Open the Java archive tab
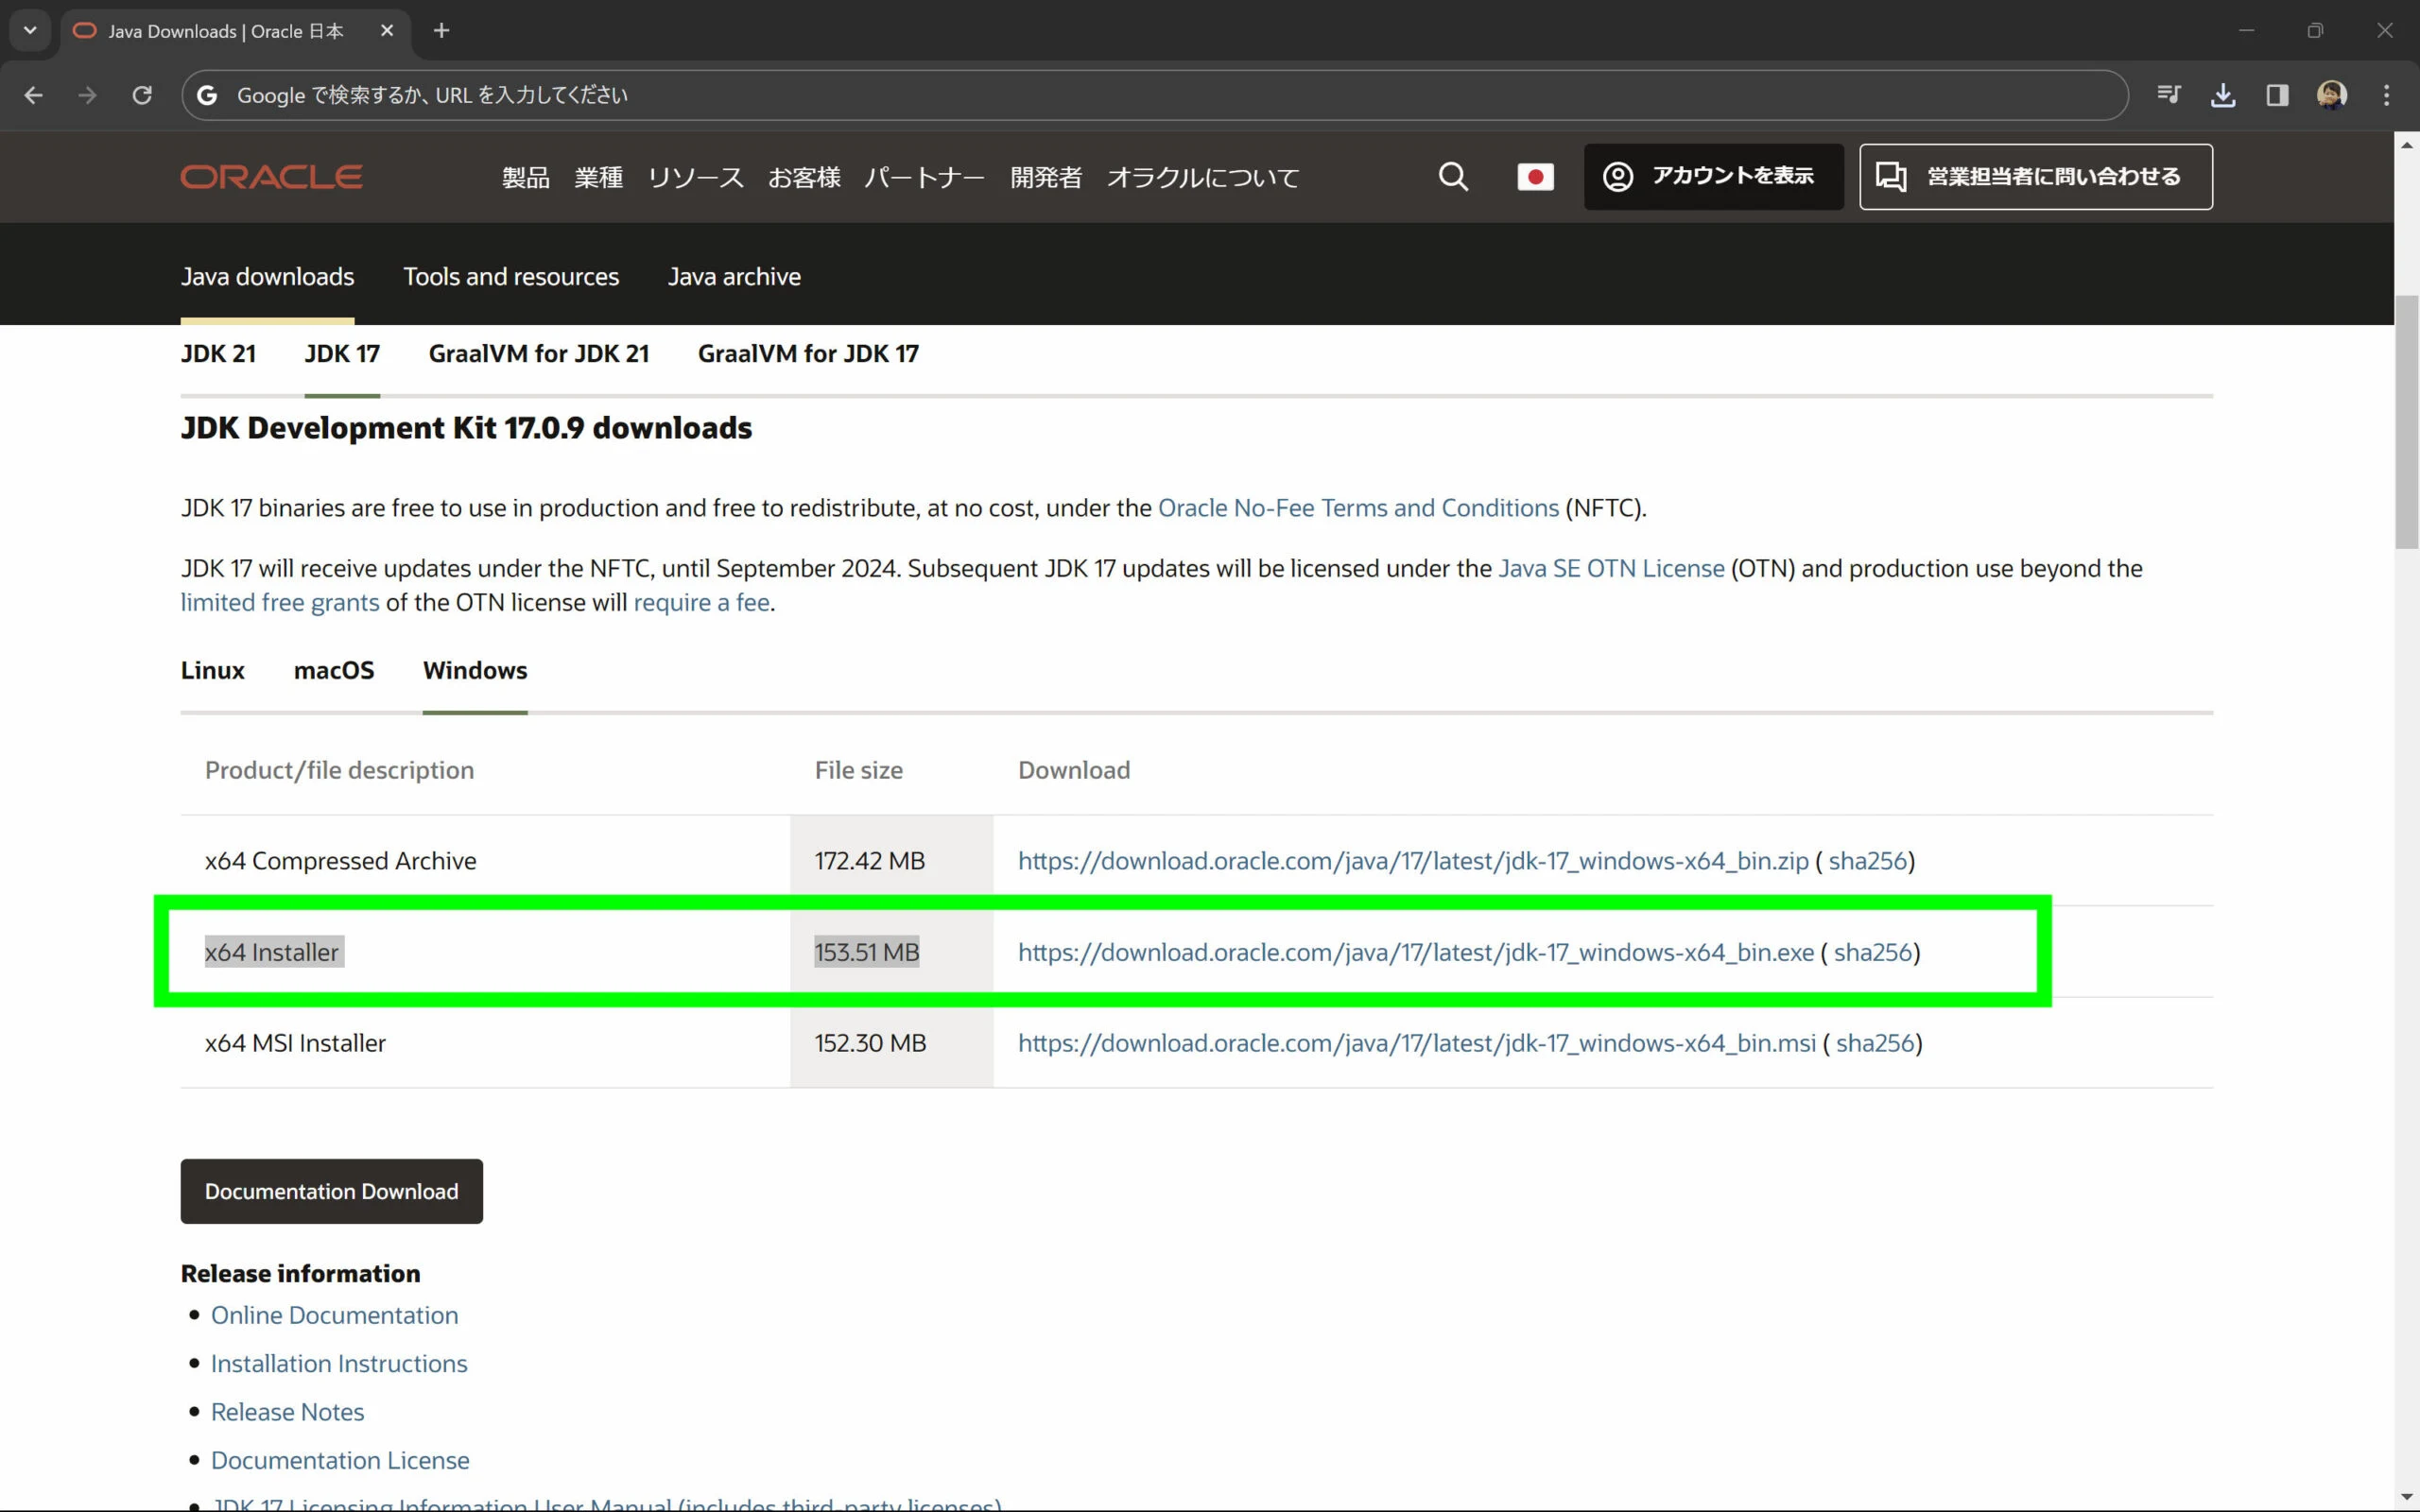2420x1512 pixels. click(734, 277)
